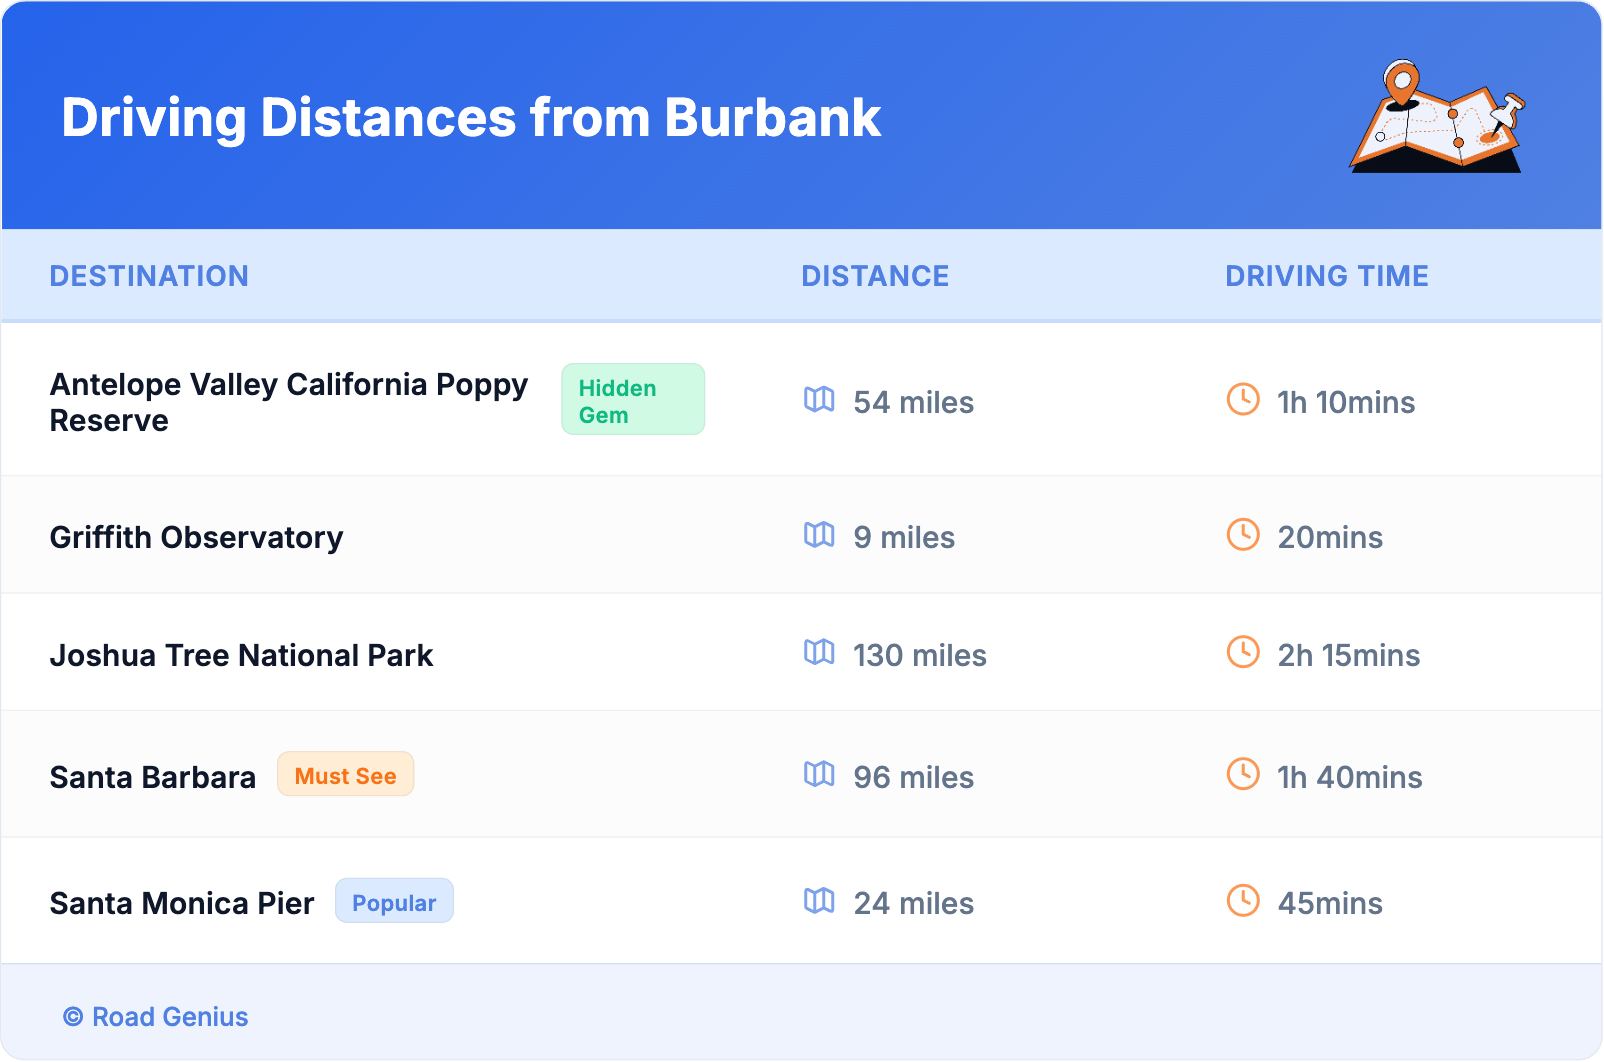Click clock icon next to 45mins
This screenshot has height=1062, width=1604.
[x=1243, y=901]
